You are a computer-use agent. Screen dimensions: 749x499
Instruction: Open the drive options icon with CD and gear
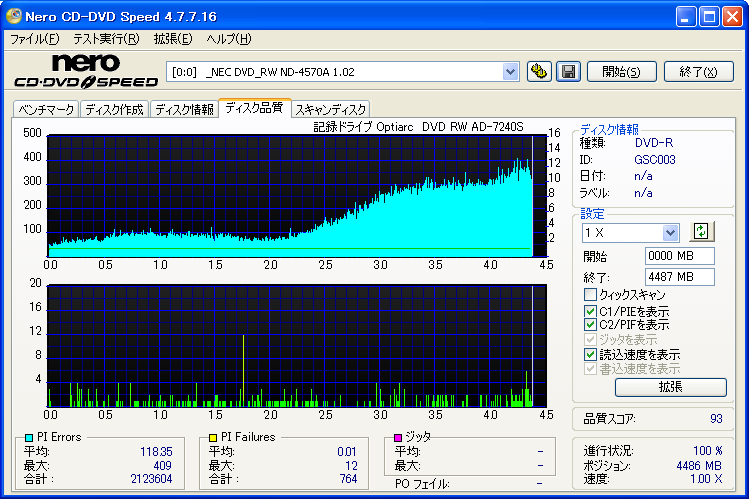[x=539, y=72]
